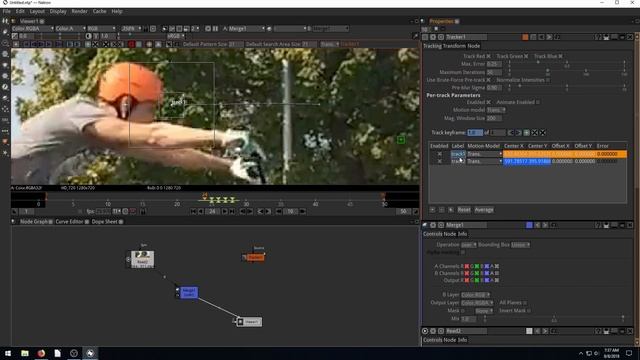Switch to the Curve Editor tab

pos(69,222)
